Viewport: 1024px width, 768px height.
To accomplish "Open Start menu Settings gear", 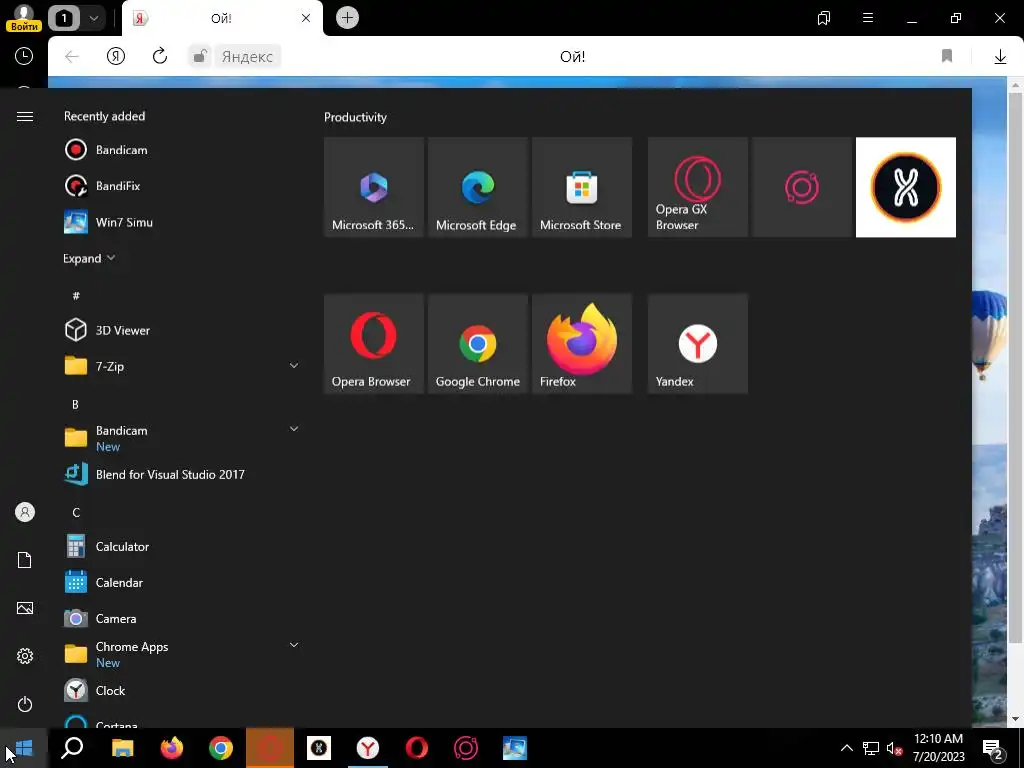I will coord(25,656).
